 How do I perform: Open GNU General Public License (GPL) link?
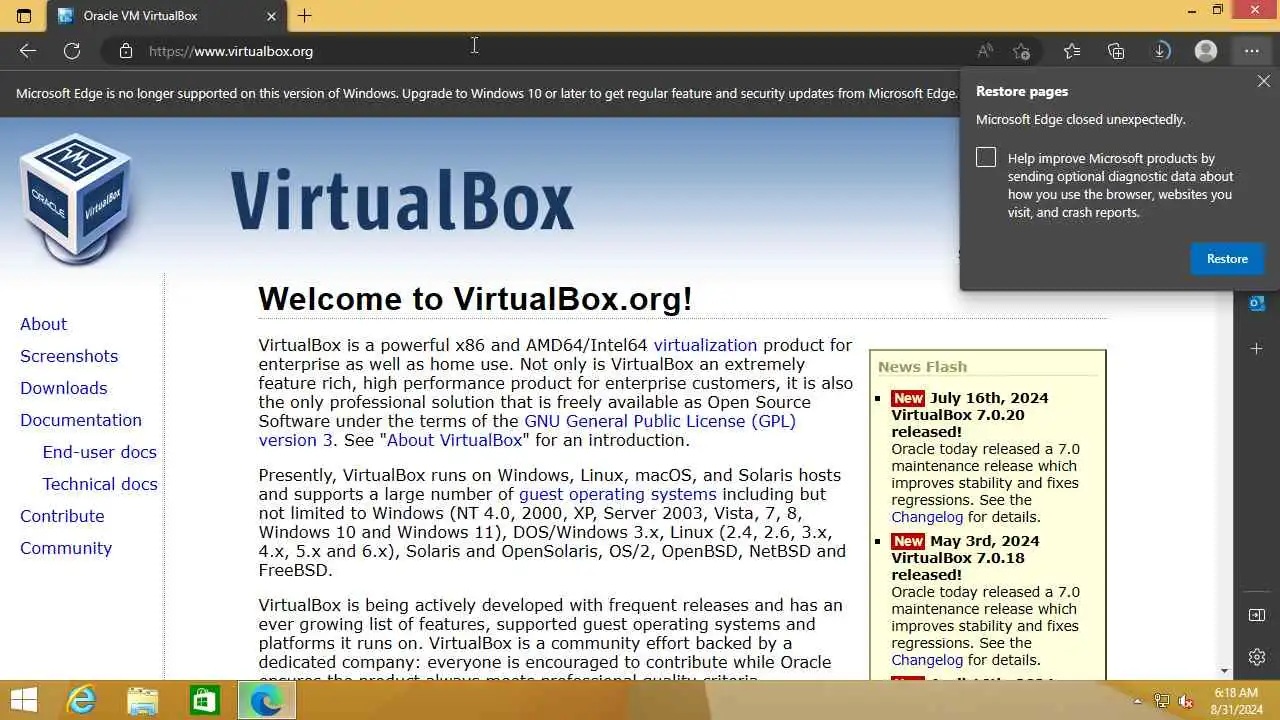coord(660,421)
